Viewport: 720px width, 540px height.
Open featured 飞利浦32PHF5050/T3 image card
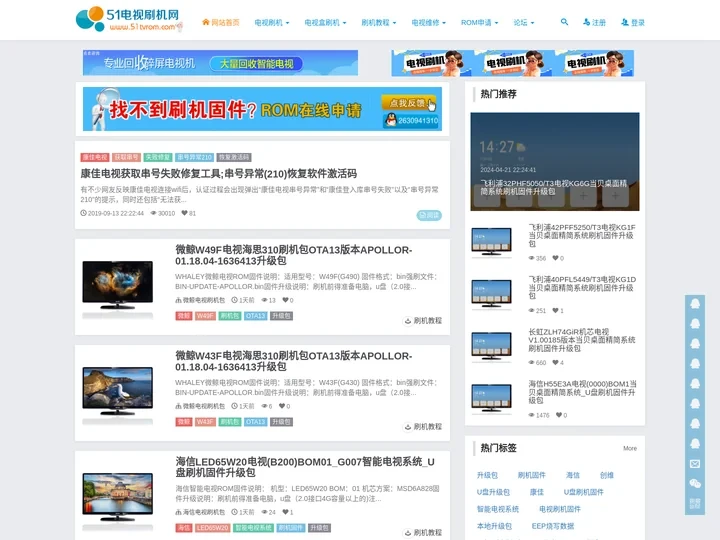(555, 162)
